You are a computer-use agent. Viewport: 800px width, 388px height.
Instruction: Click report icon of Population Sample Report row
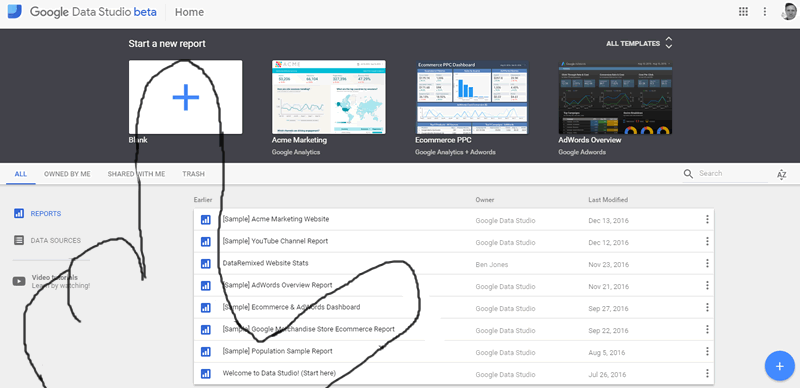pos(206,352)
